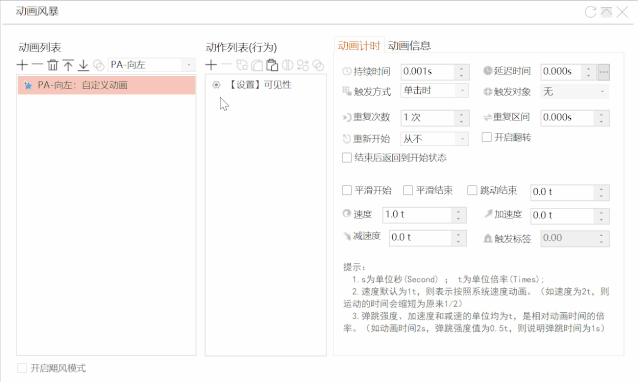Enable 平滑结束 checkbox
The image size is (638, 382).
(408, 190)
